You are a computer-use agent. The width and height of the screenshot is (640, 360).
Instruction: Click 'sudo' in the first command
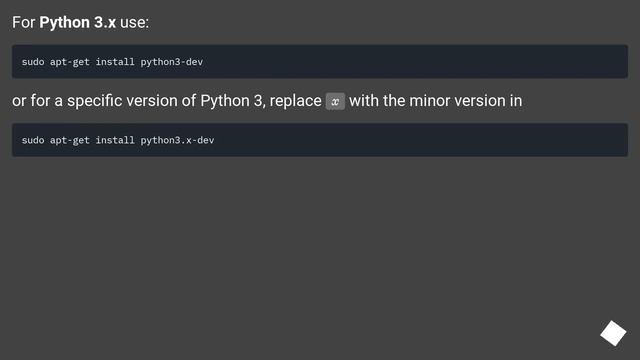33,62
